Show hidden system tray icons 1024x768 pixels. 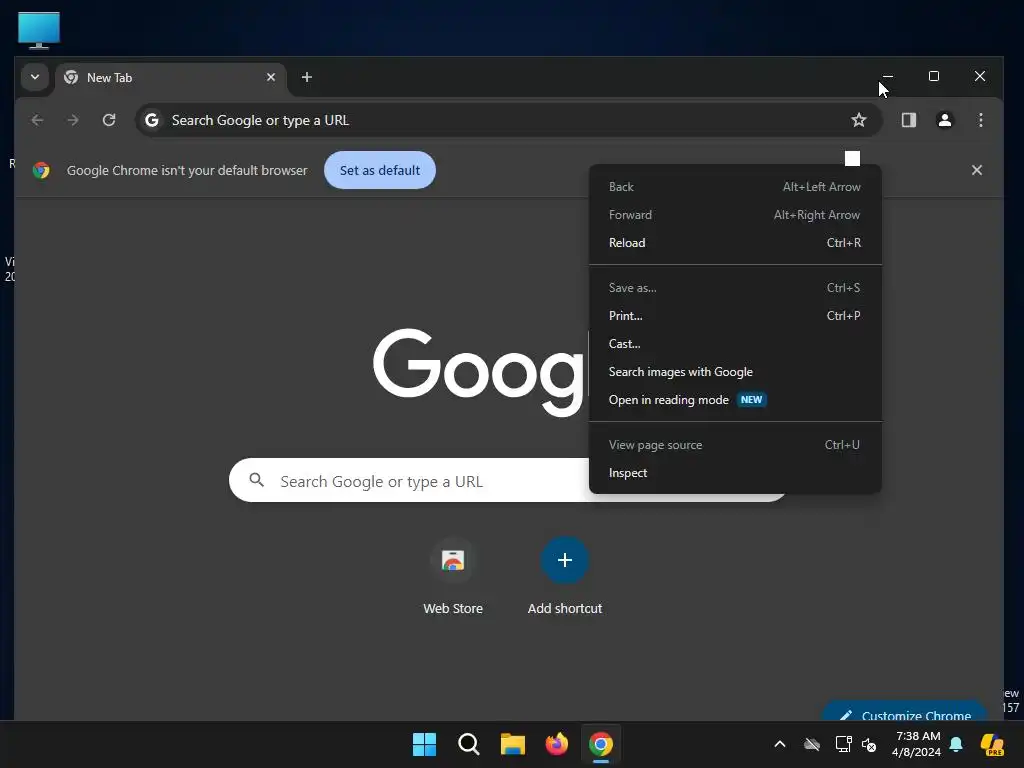tap(780, 744)
